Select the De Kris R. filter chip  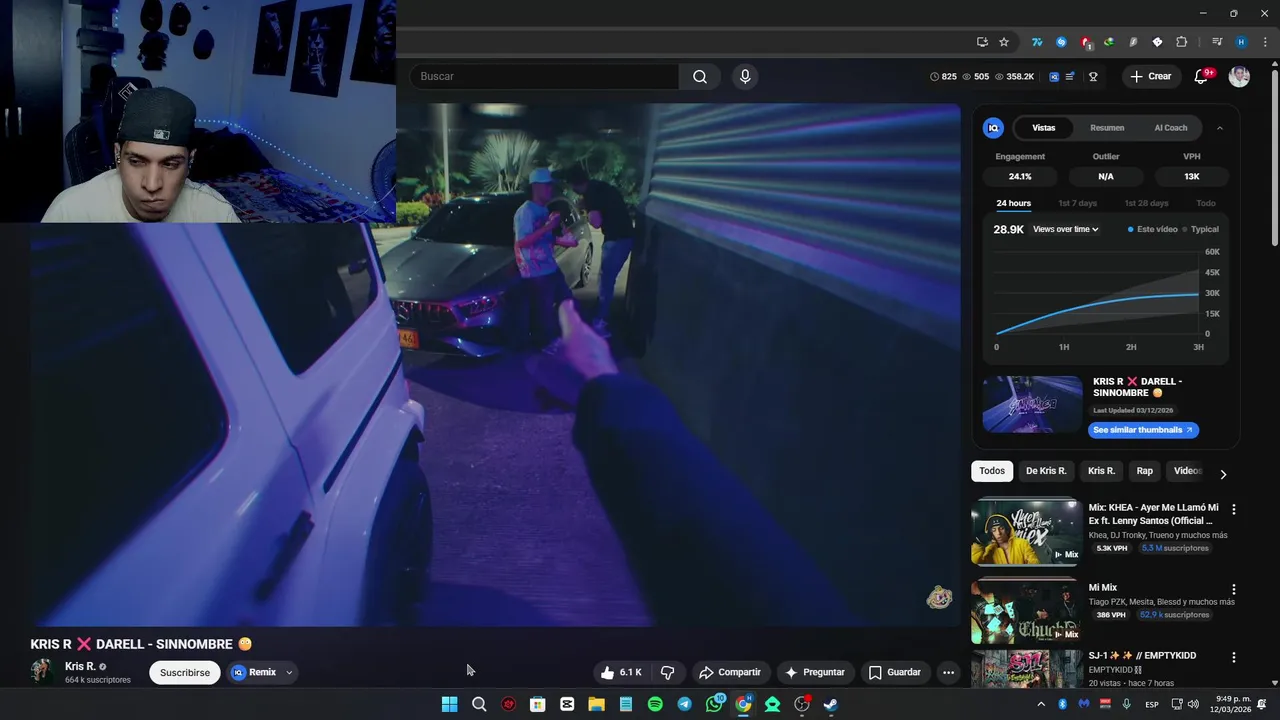1046,471
